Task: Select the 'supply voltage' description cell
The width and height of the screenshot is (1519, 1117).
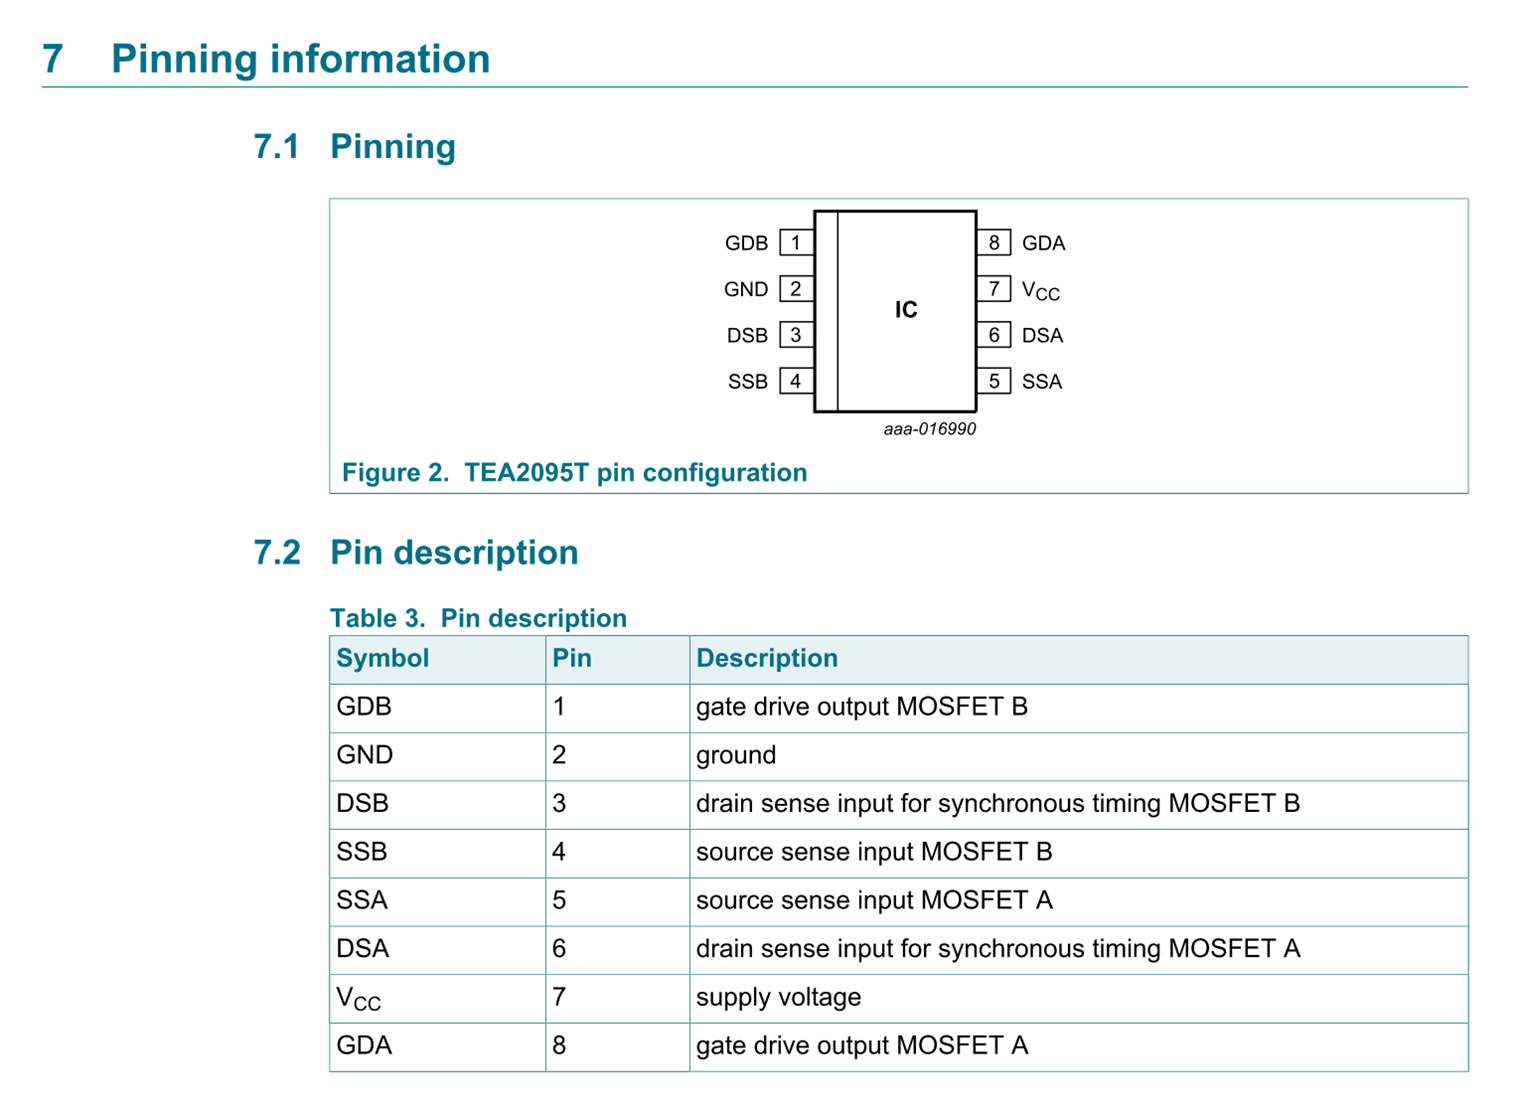Action: 778,997
